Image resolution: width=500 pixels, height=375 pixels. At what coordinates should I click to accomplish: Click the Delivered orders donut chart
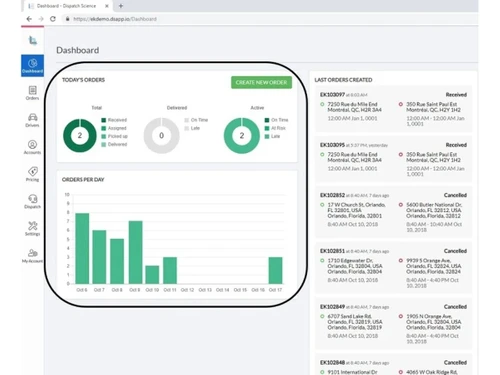click(x=161, y=135)
